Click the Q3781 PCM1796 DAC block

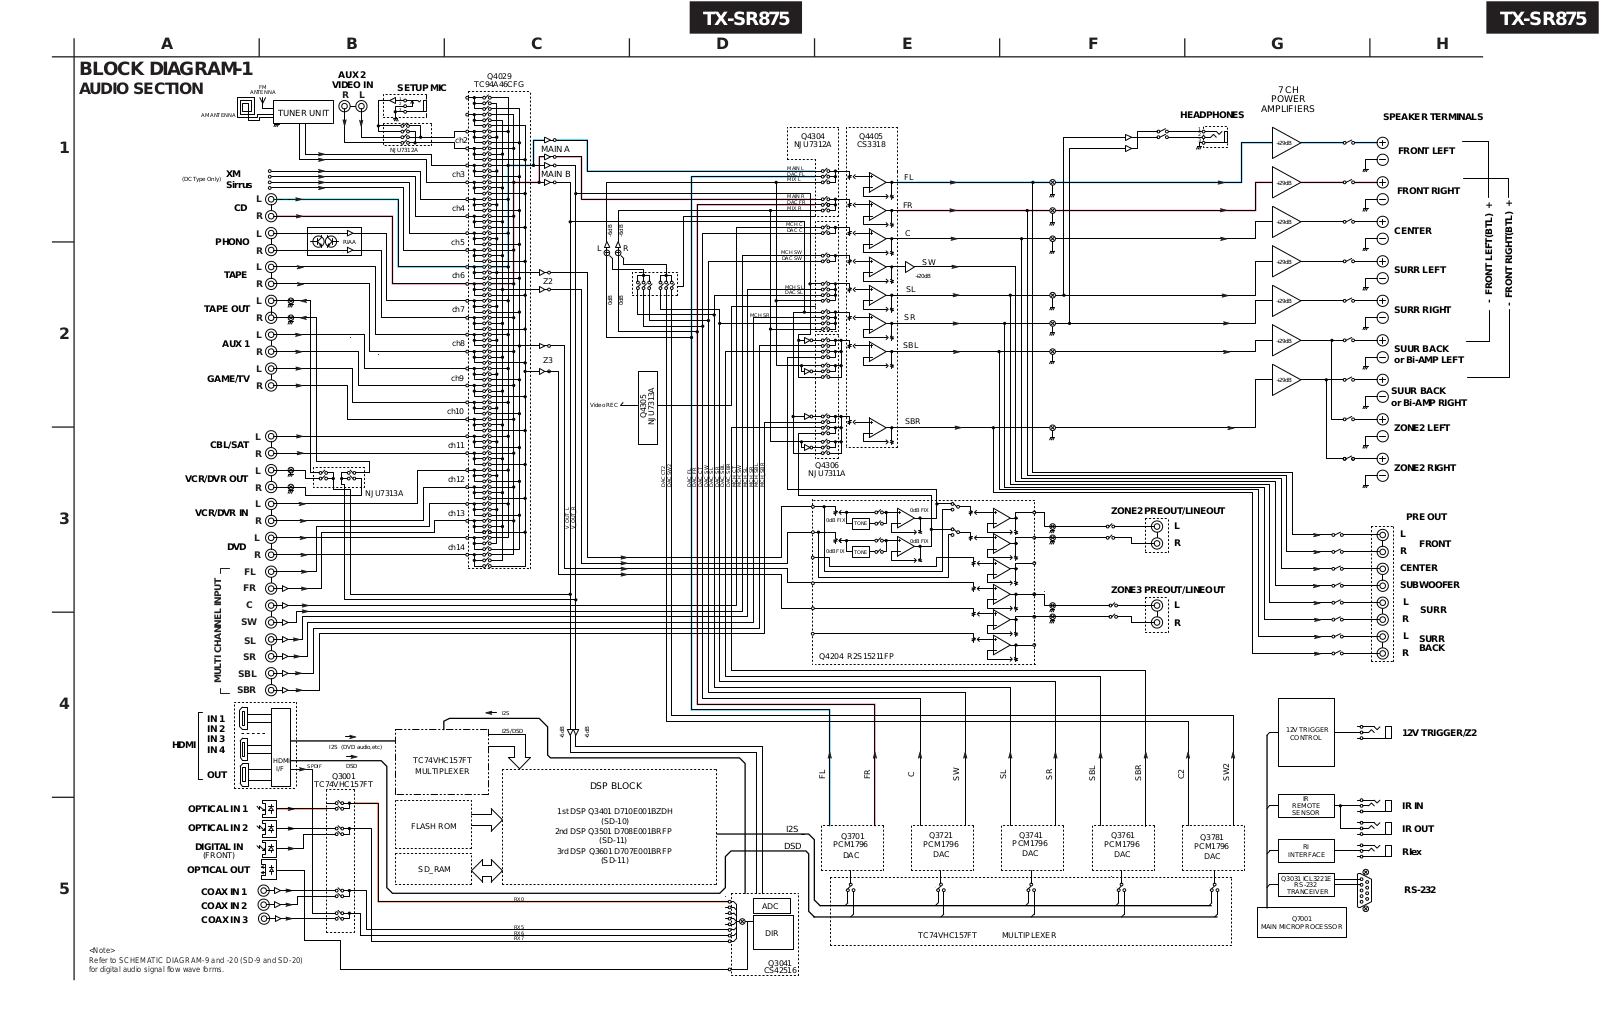[1212, 846]
